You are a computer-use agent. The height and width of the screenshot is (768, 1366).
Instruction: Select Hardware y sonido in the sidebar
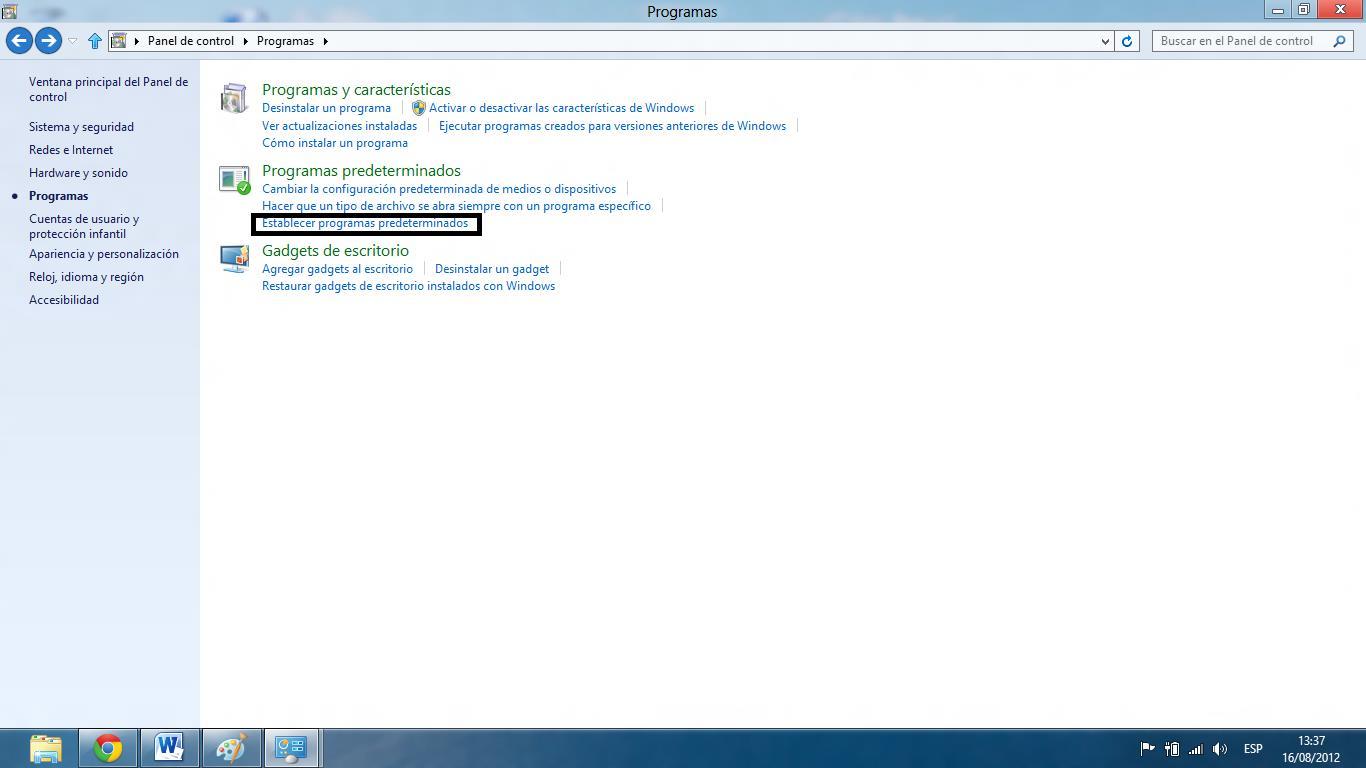pos(78,173)
